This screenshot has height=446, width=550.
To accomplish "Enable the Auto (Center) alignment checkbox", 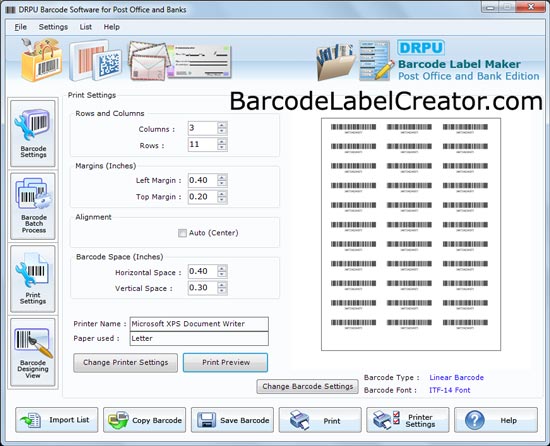I will [182, 233].
